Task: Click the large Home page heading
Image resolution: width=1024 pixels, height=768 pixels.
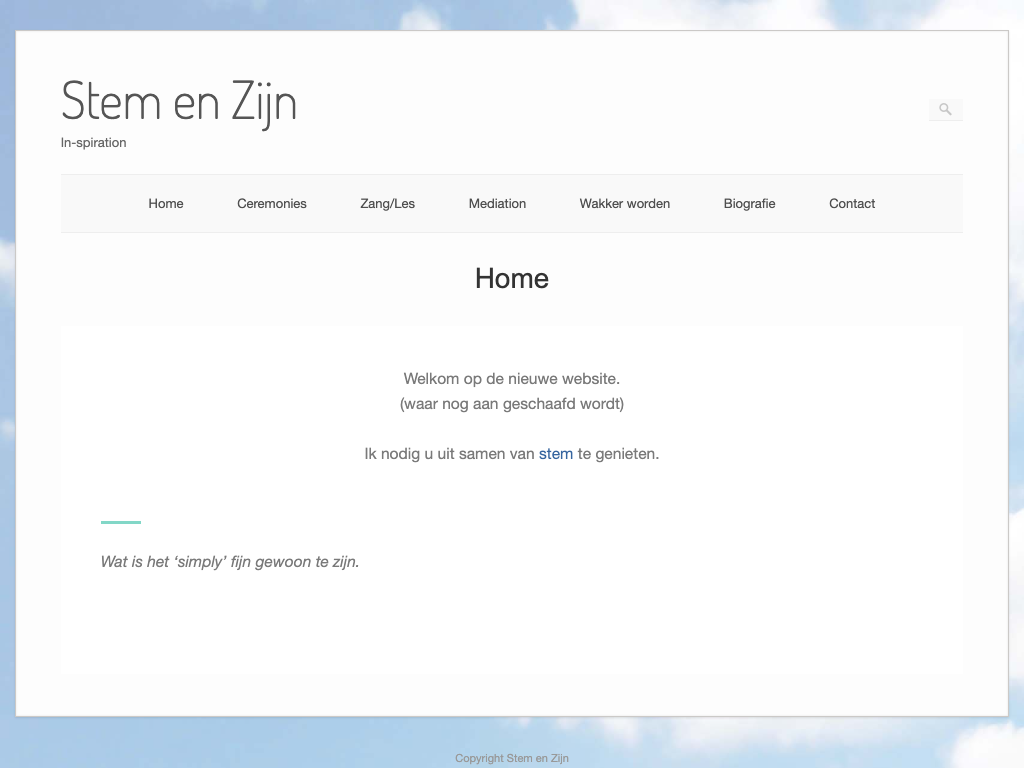Action: [512, 278]
